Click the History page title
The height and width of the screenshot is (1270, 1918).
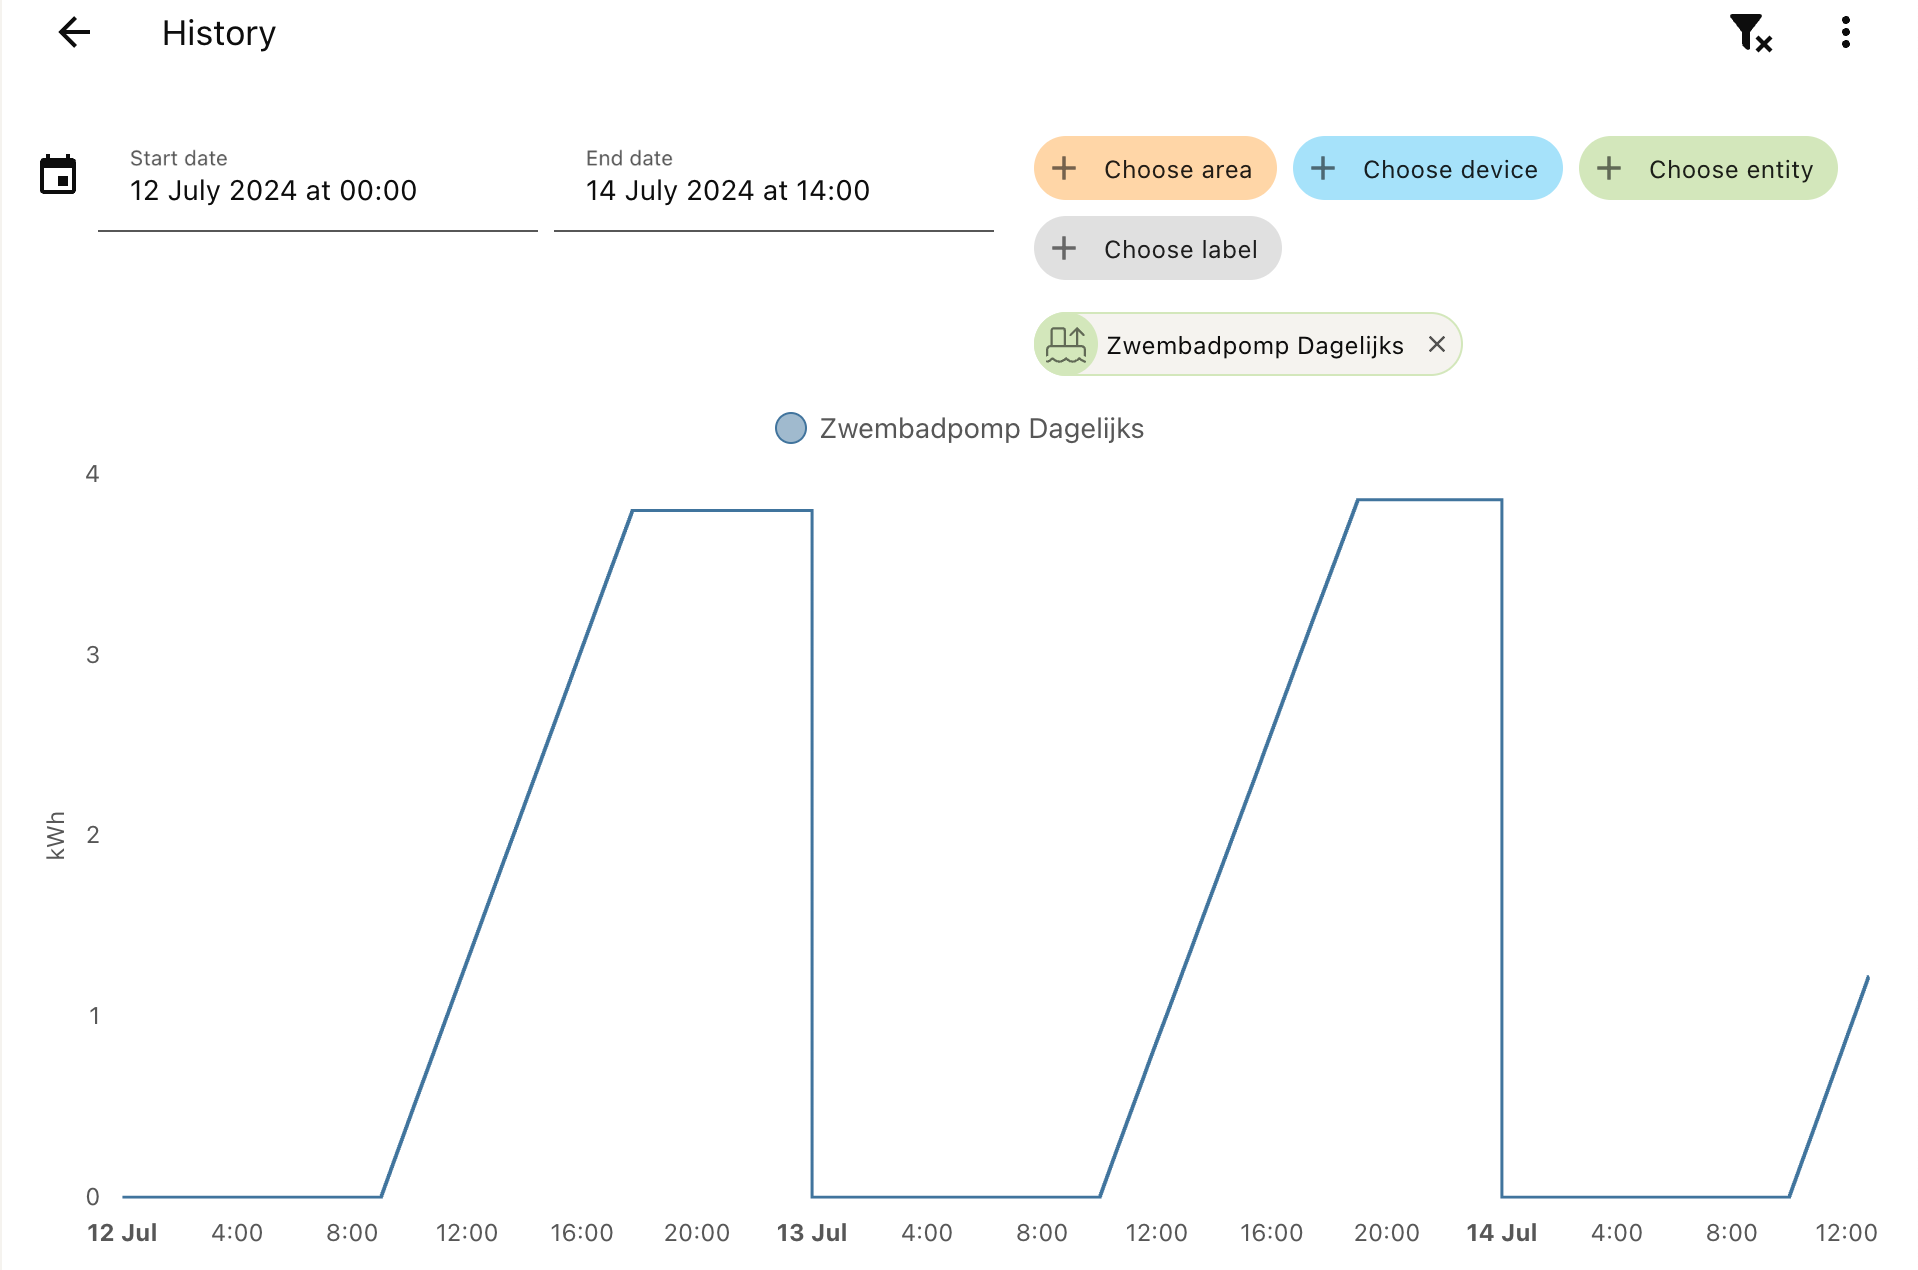219,33
